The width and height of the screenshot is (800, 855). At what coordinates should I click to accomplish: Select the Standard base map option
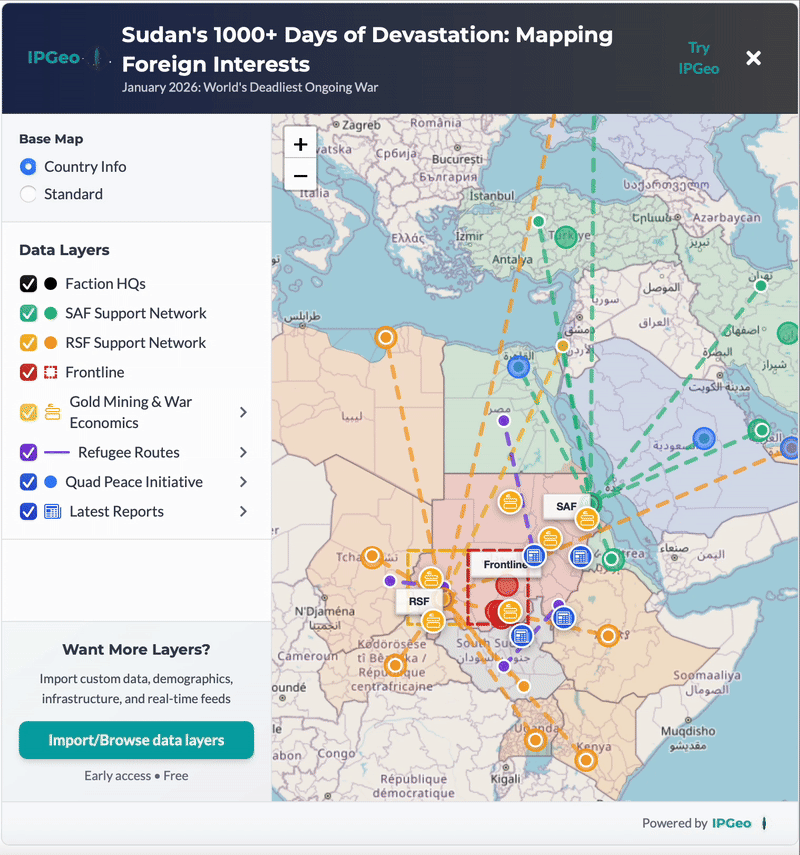[28, 194]
